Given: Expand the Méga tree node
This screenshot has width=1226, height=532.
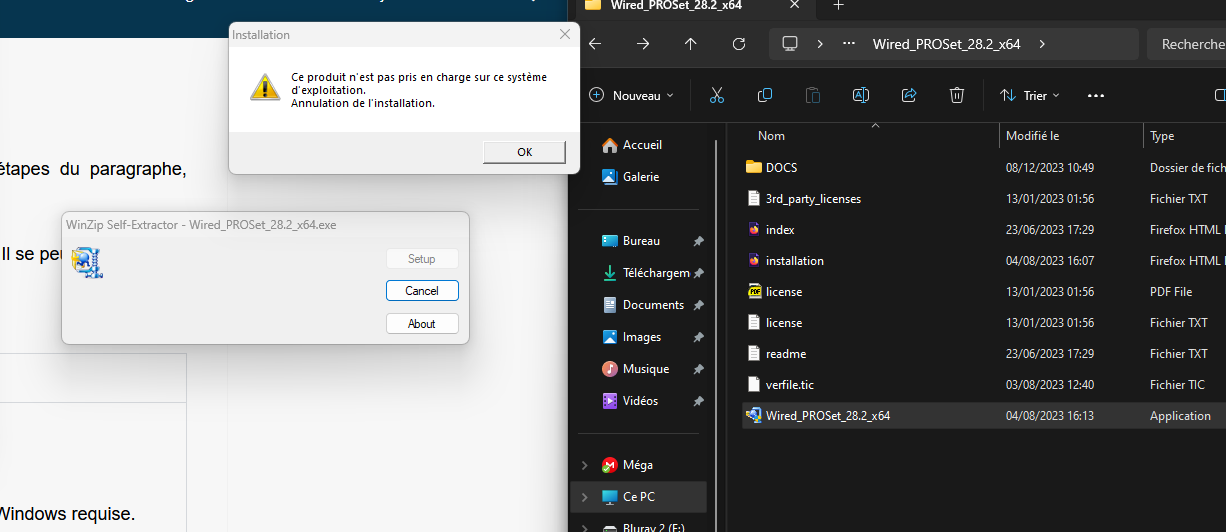Looking at the screenshot, I should (x=584, y=465).
